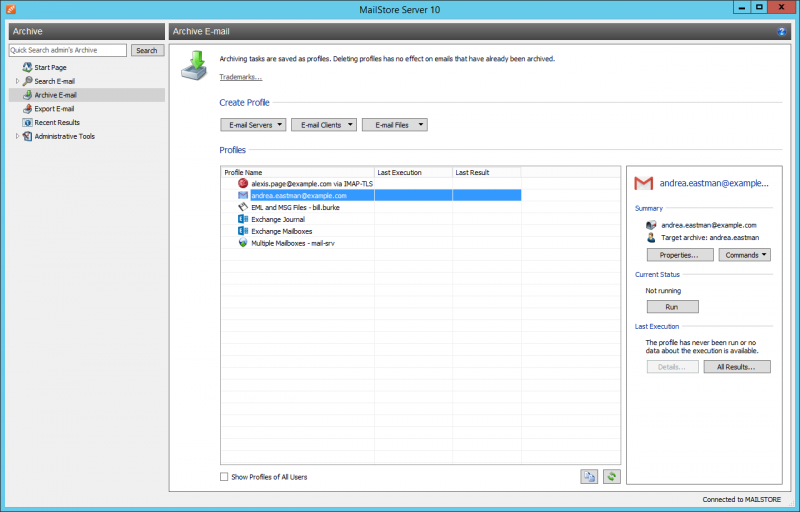
Task: Click the blue help question mark icon
Action: pos(781,32)
